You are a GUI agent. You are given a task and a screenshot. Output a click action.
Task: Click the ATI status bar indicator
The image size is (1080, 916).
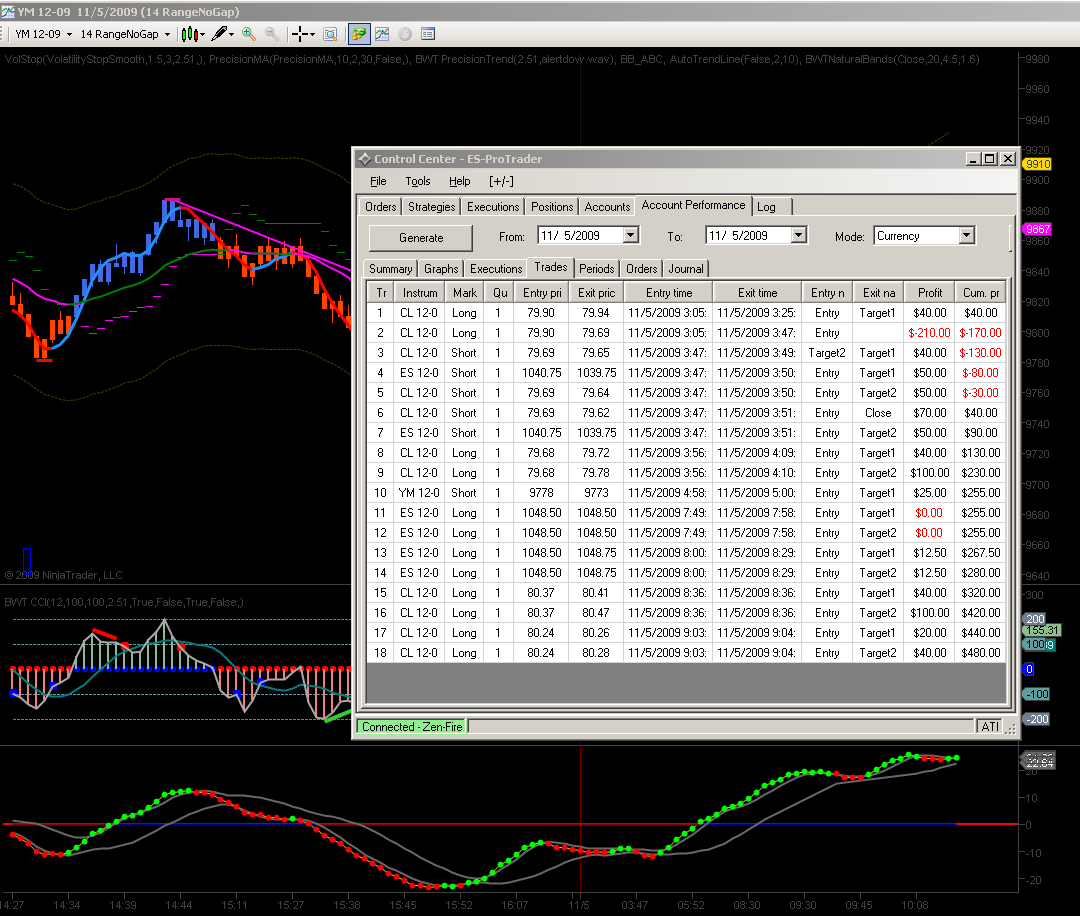[990, 727]
